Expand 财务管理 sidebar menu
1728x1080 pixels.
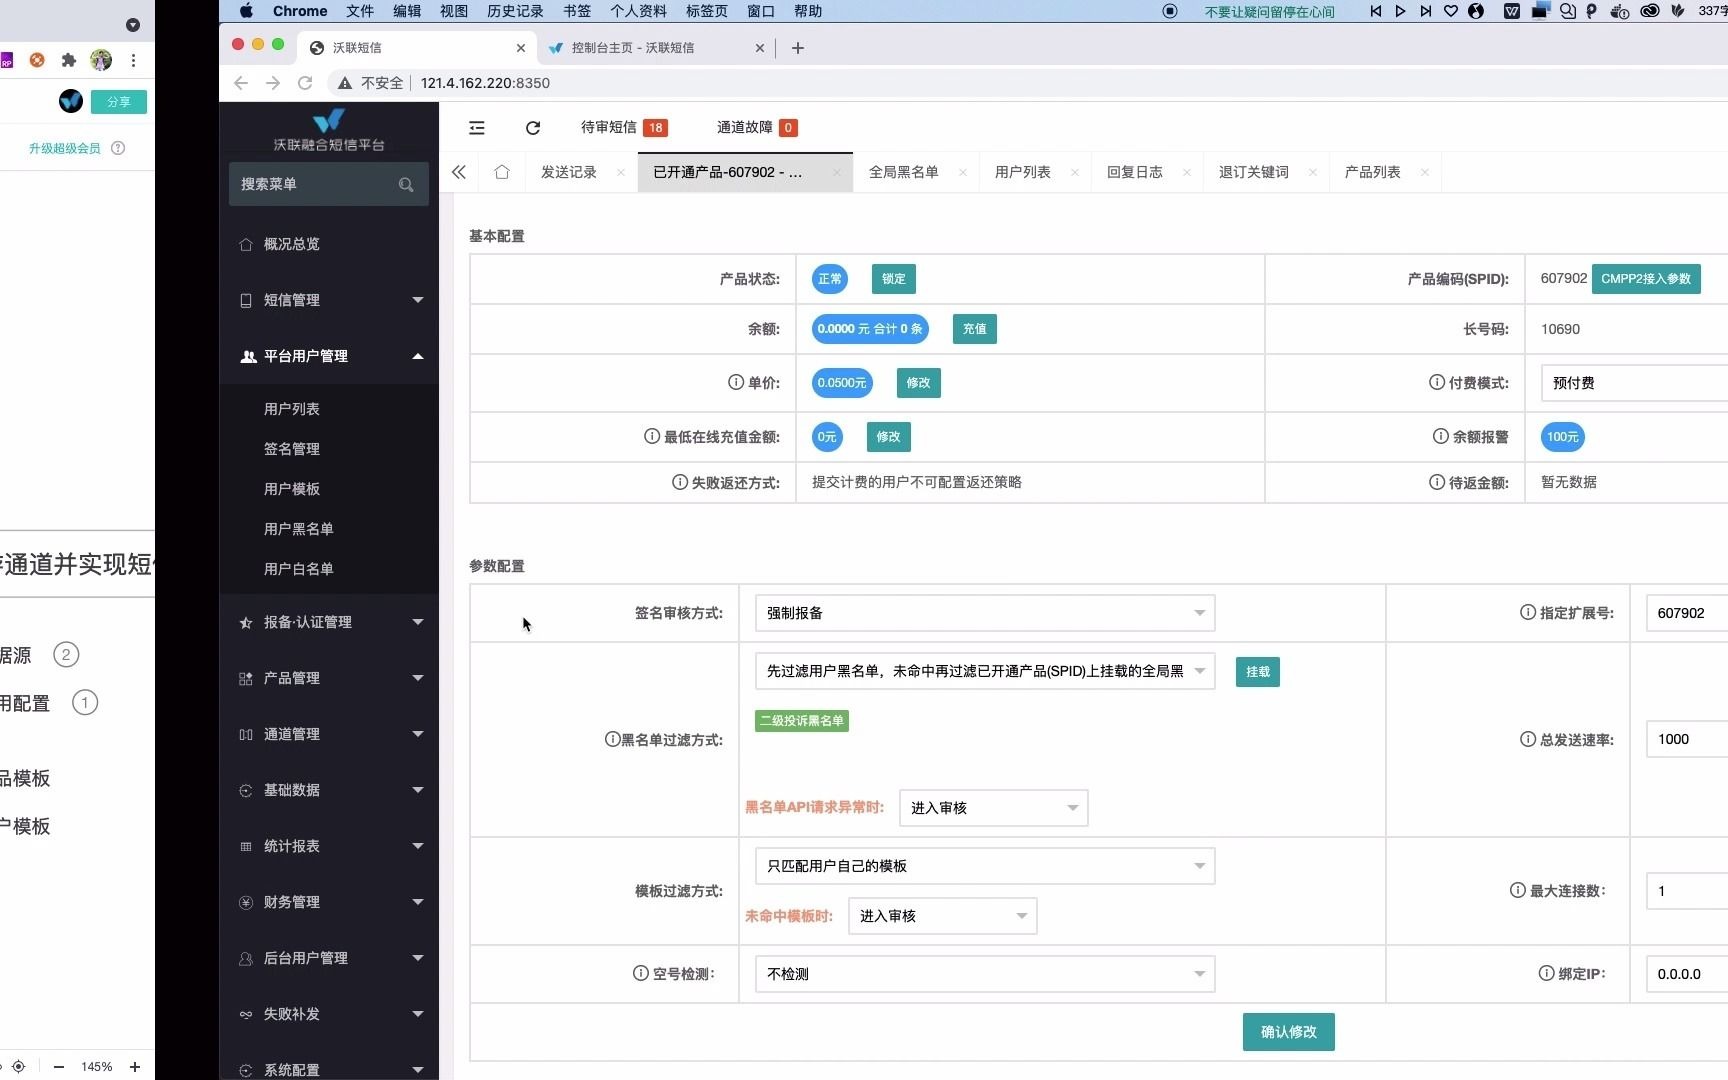tap(329, 902)
